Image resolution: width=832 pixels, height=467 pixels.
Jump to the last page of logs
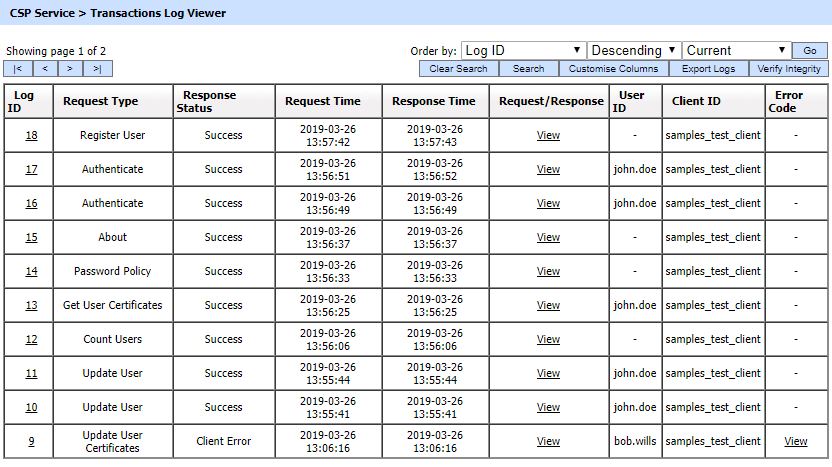[98, 69]
